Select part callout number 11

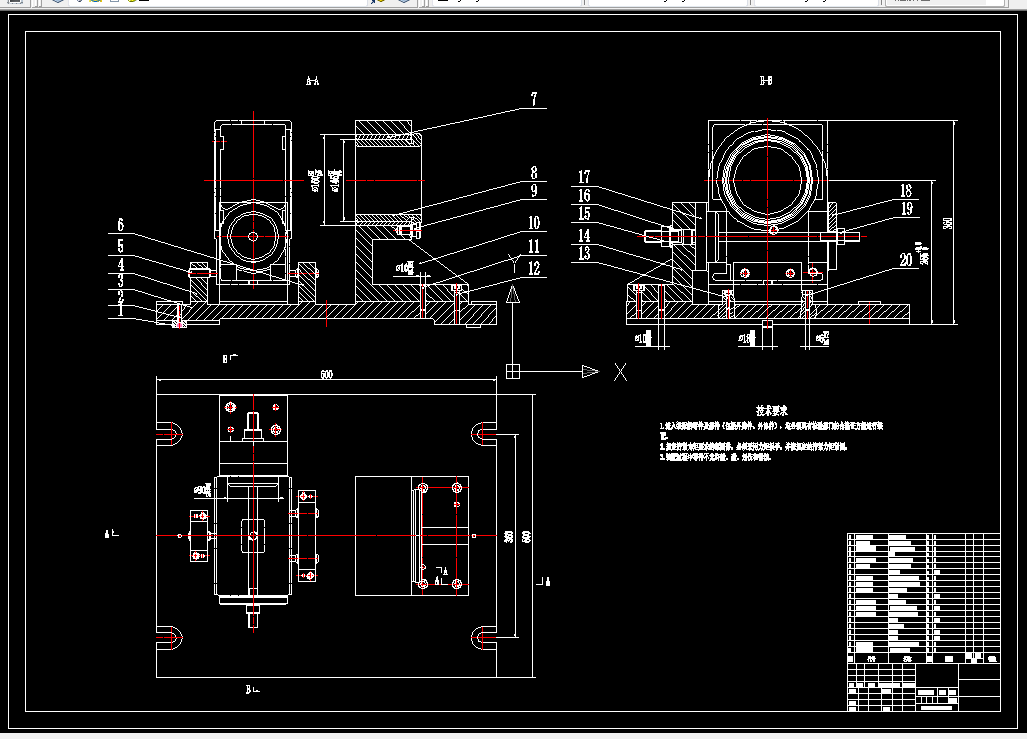coord(534,246)
